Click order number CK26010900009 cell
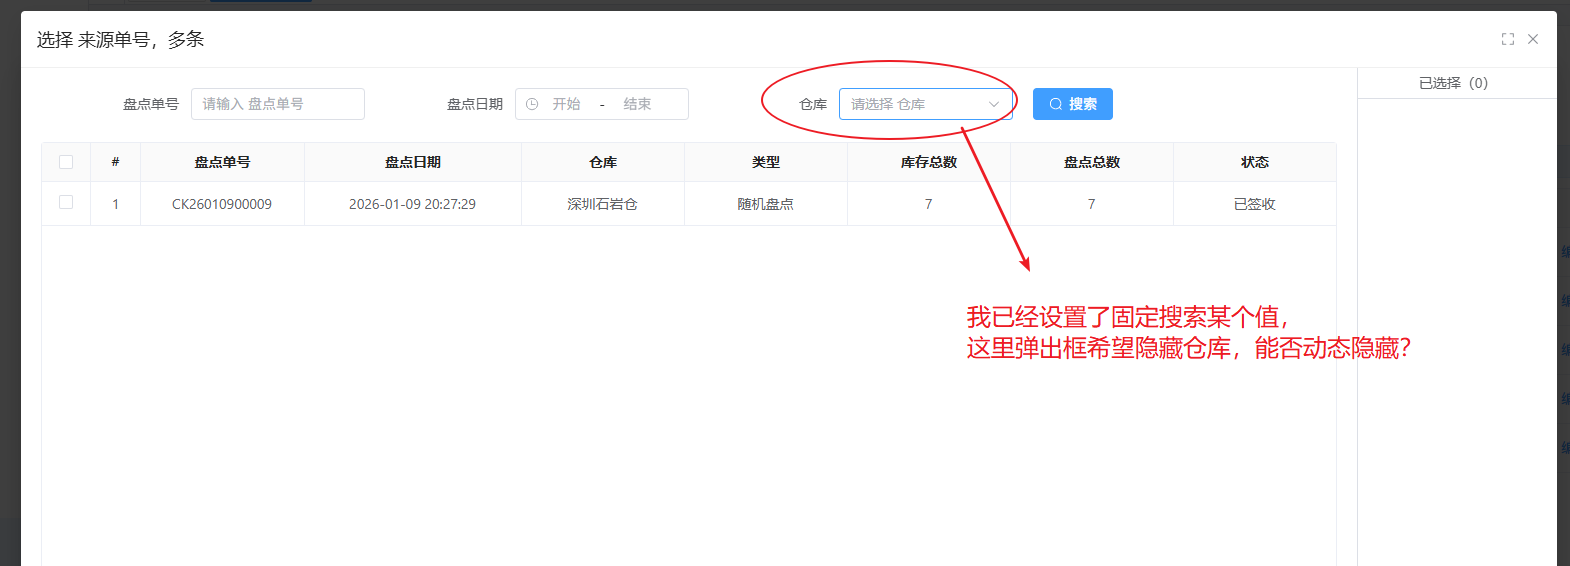This screenshot has height=566, width=1570. [222, 204]
